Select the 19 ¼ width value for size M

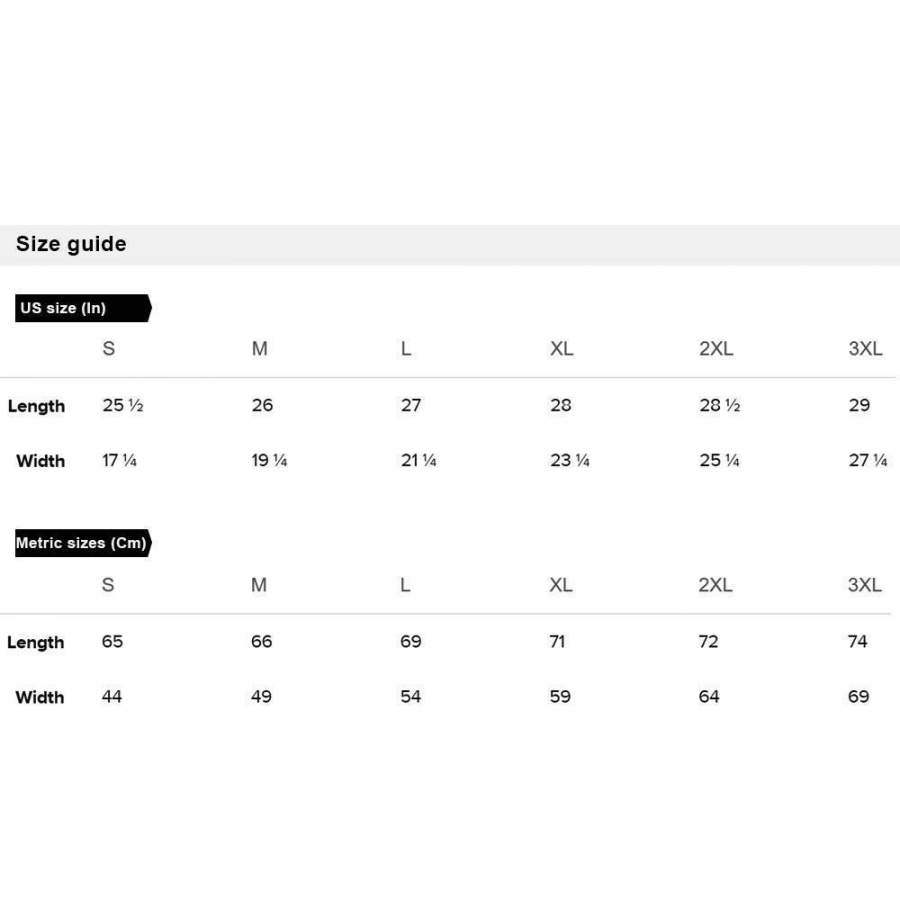[269, 461]
